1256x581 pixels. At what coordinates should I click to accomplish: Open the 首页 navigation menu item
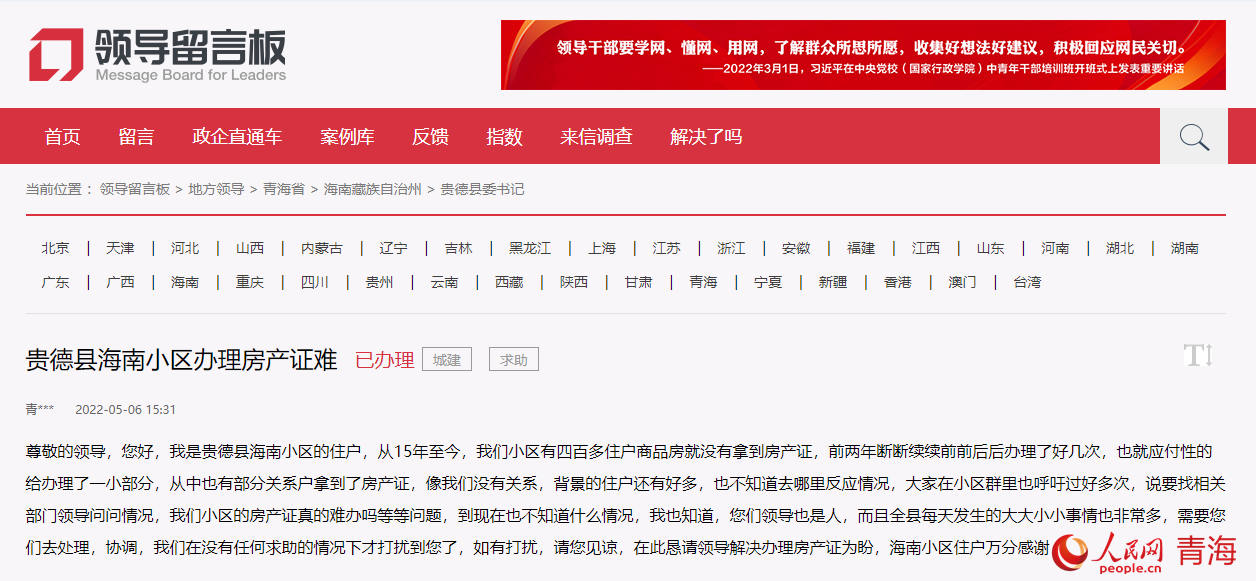point(62,137)
